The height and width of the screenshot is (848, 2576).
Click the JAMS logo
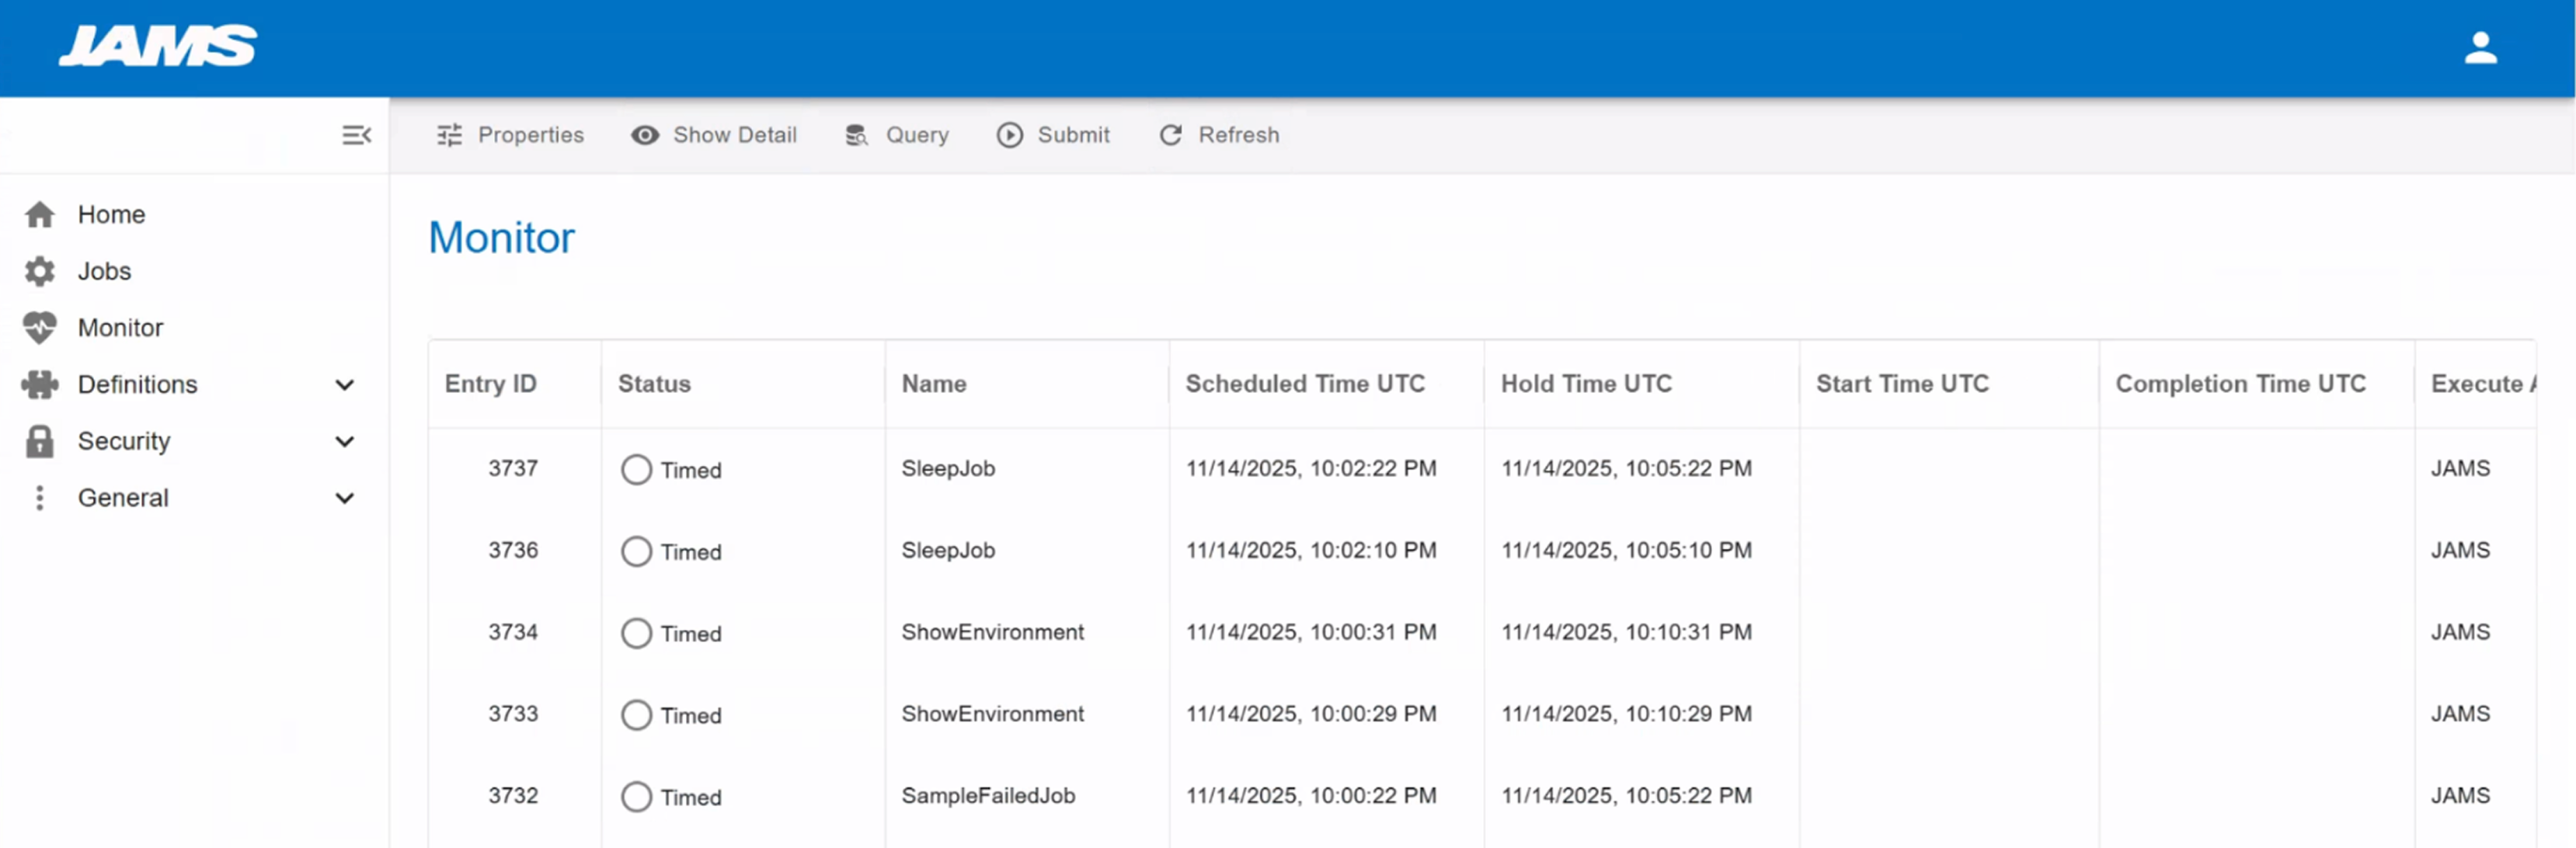(158, 46)
